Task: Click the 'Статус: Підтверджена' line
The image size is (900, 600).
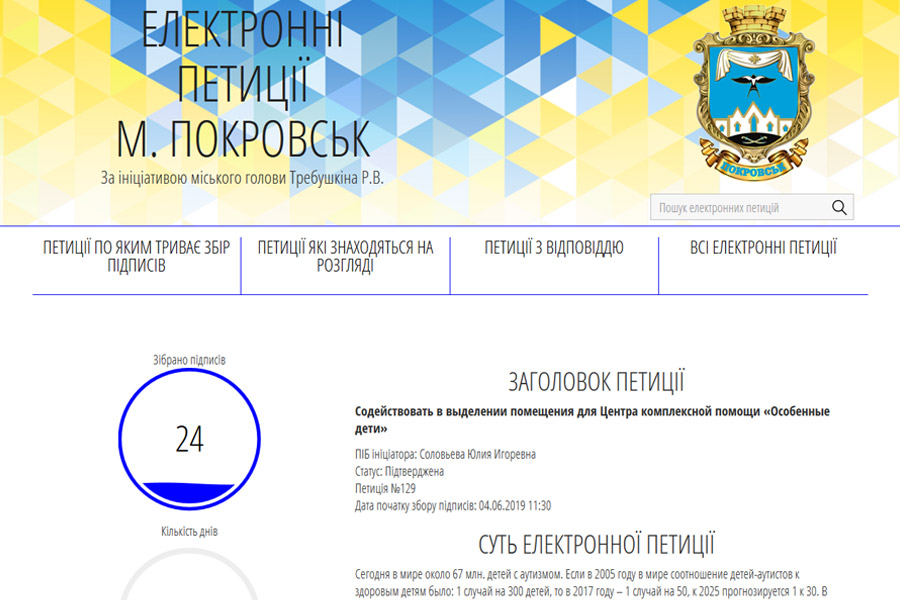Action: 399,471
